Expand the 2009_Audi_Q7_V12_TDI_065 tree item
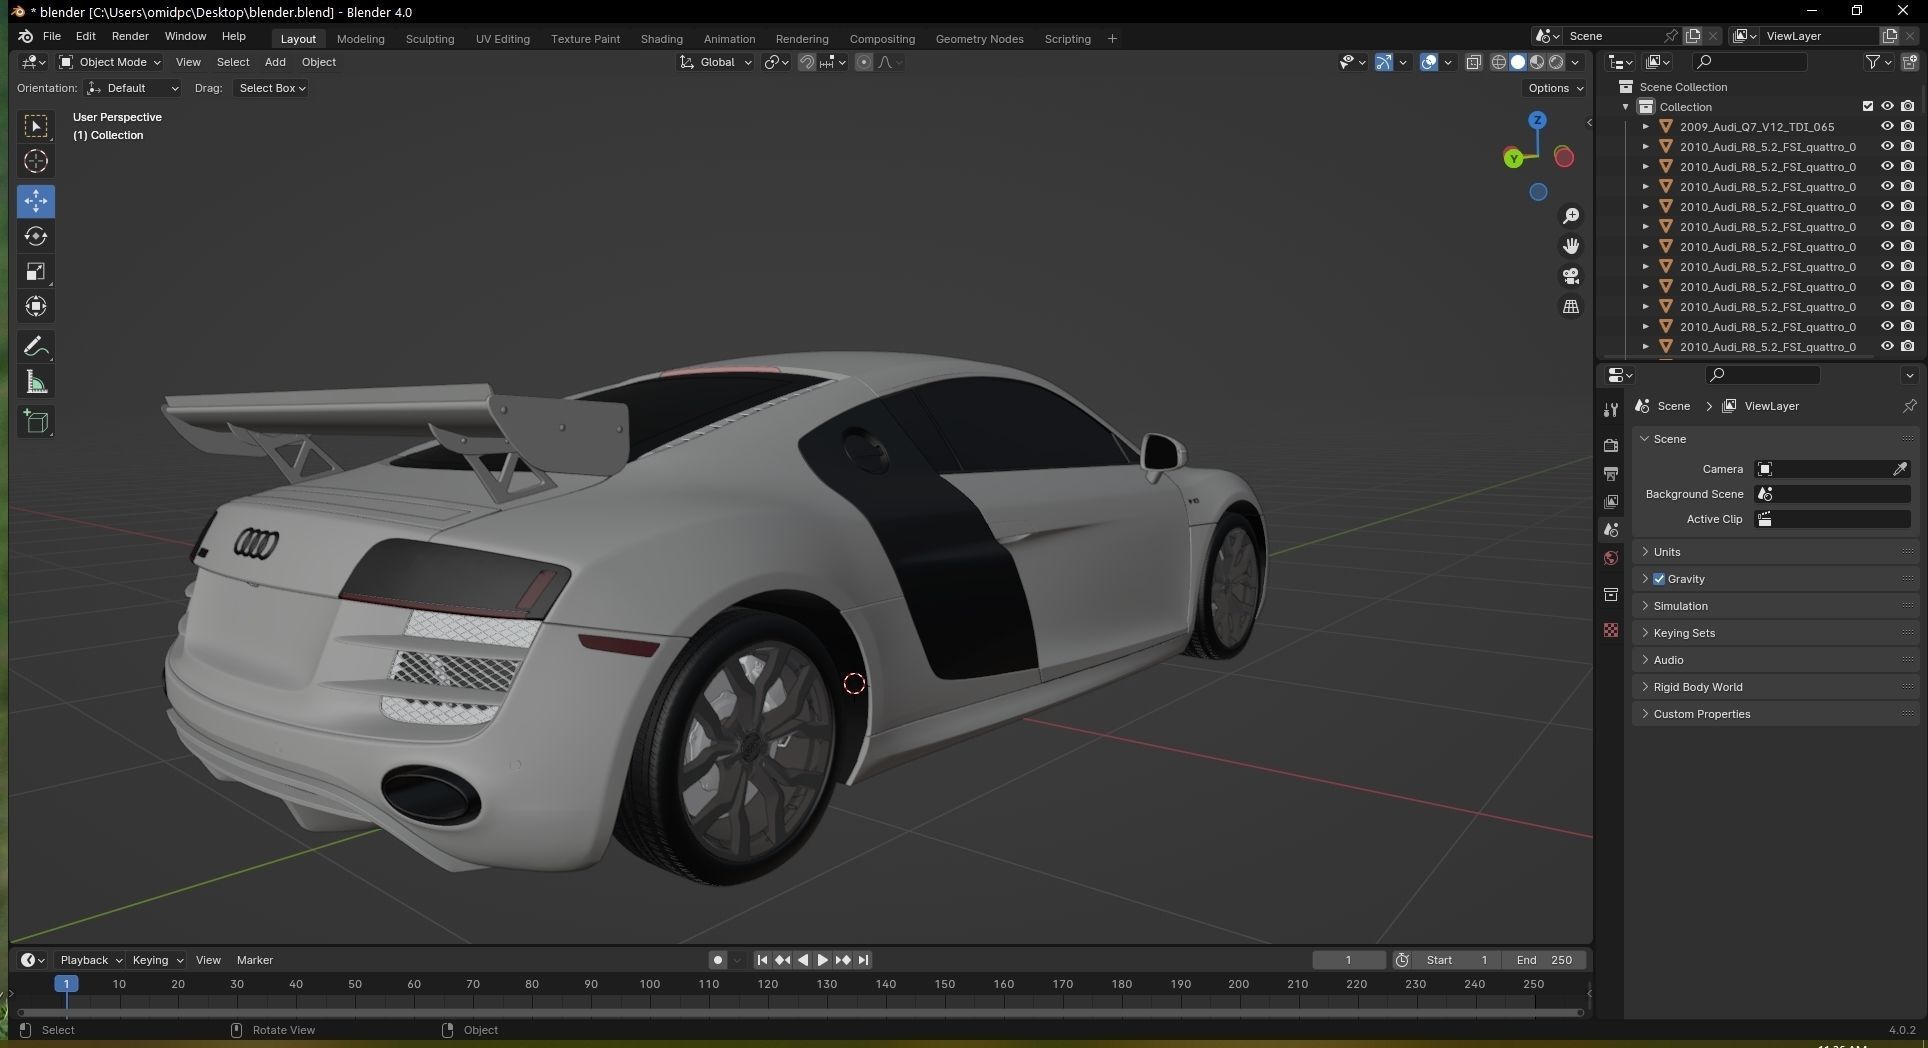Image resolution: width=1928 pixels, height=1048 pixels. coord(1646,127)
